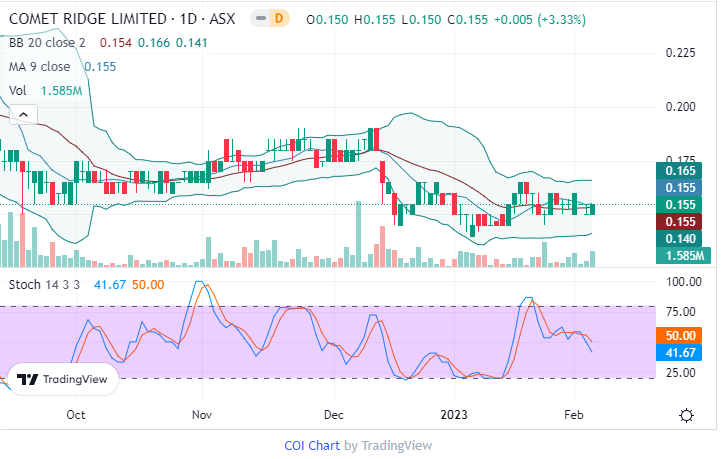Image resolution: width=723 pixels, height=459 pixels.
Task: Click the red 0.155 MA price label
Action: coord(681,222)
